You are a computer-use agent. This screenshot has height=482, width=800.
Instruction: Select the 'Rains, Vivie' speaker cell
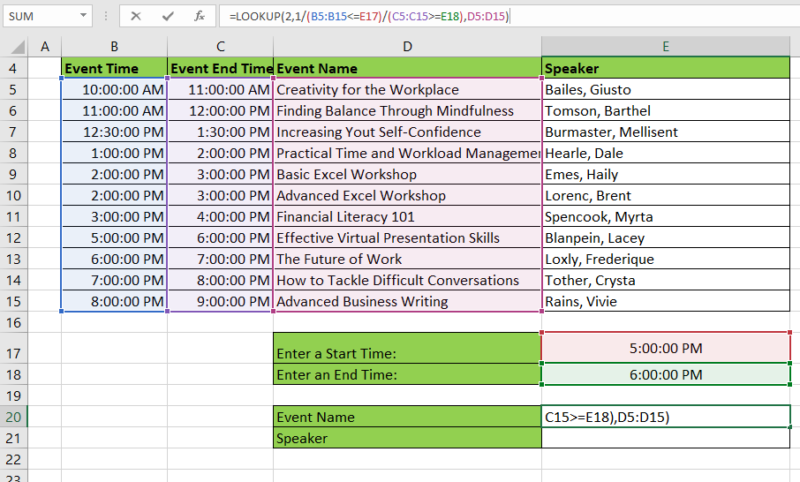[665, 301]
